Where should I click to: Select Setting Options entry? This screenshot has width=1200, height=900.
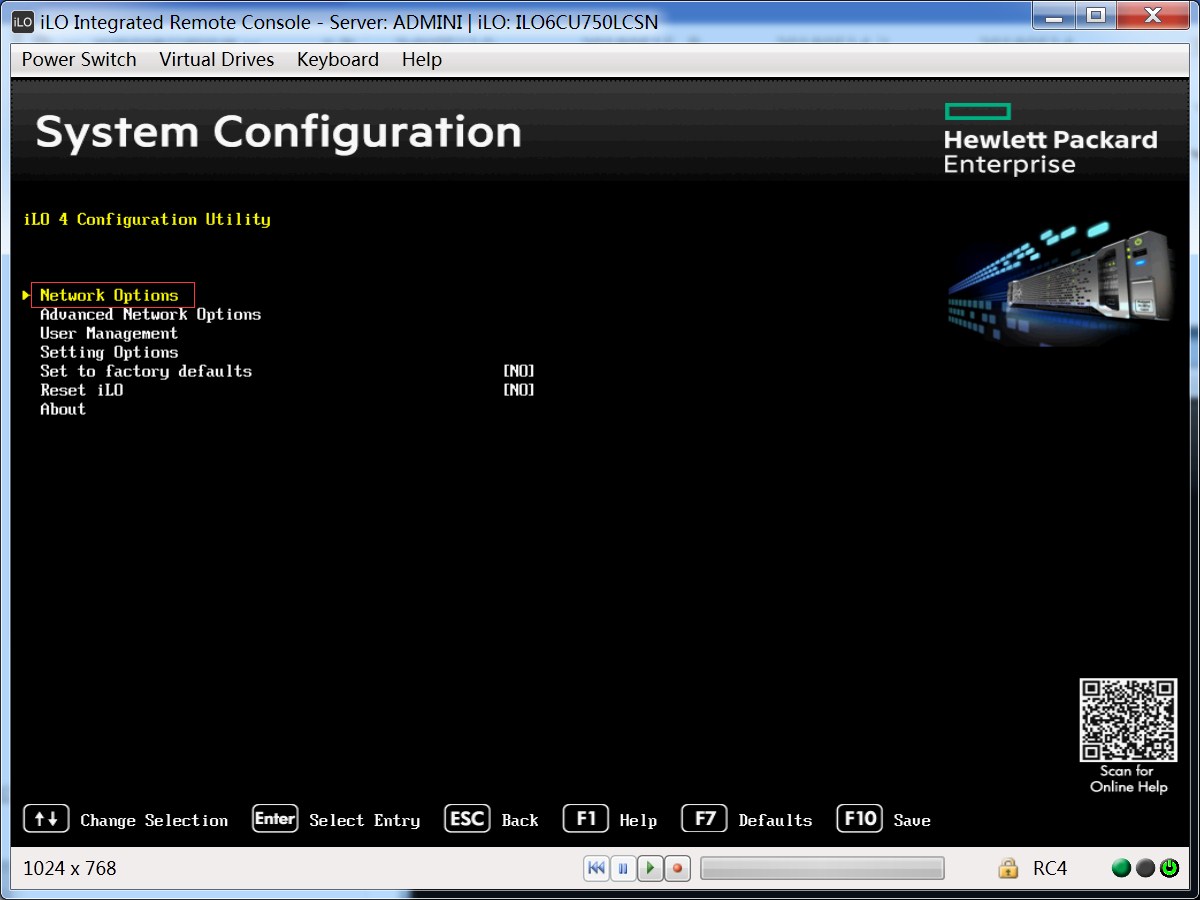tap(109, 352)
